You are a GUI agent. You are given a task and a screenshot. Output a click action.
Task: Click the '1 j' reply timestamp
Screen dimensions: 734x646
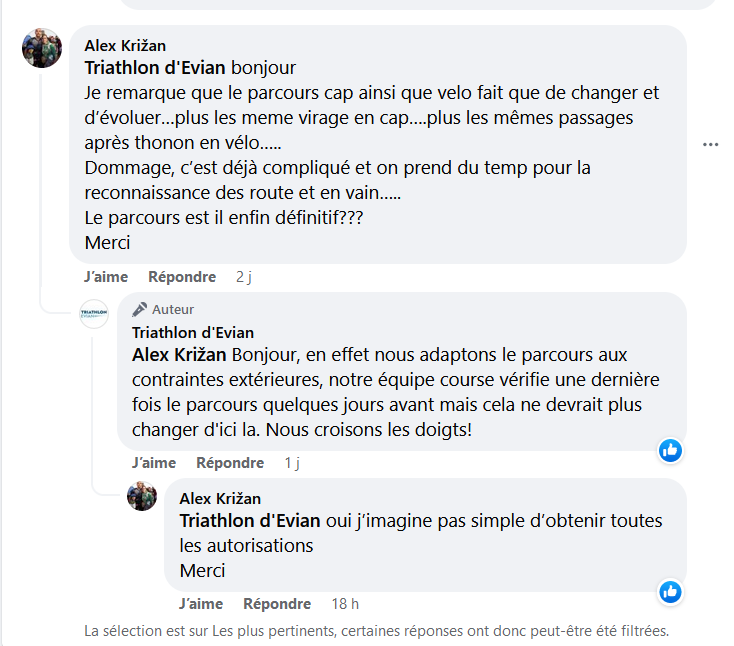click(x=292, y=463)
